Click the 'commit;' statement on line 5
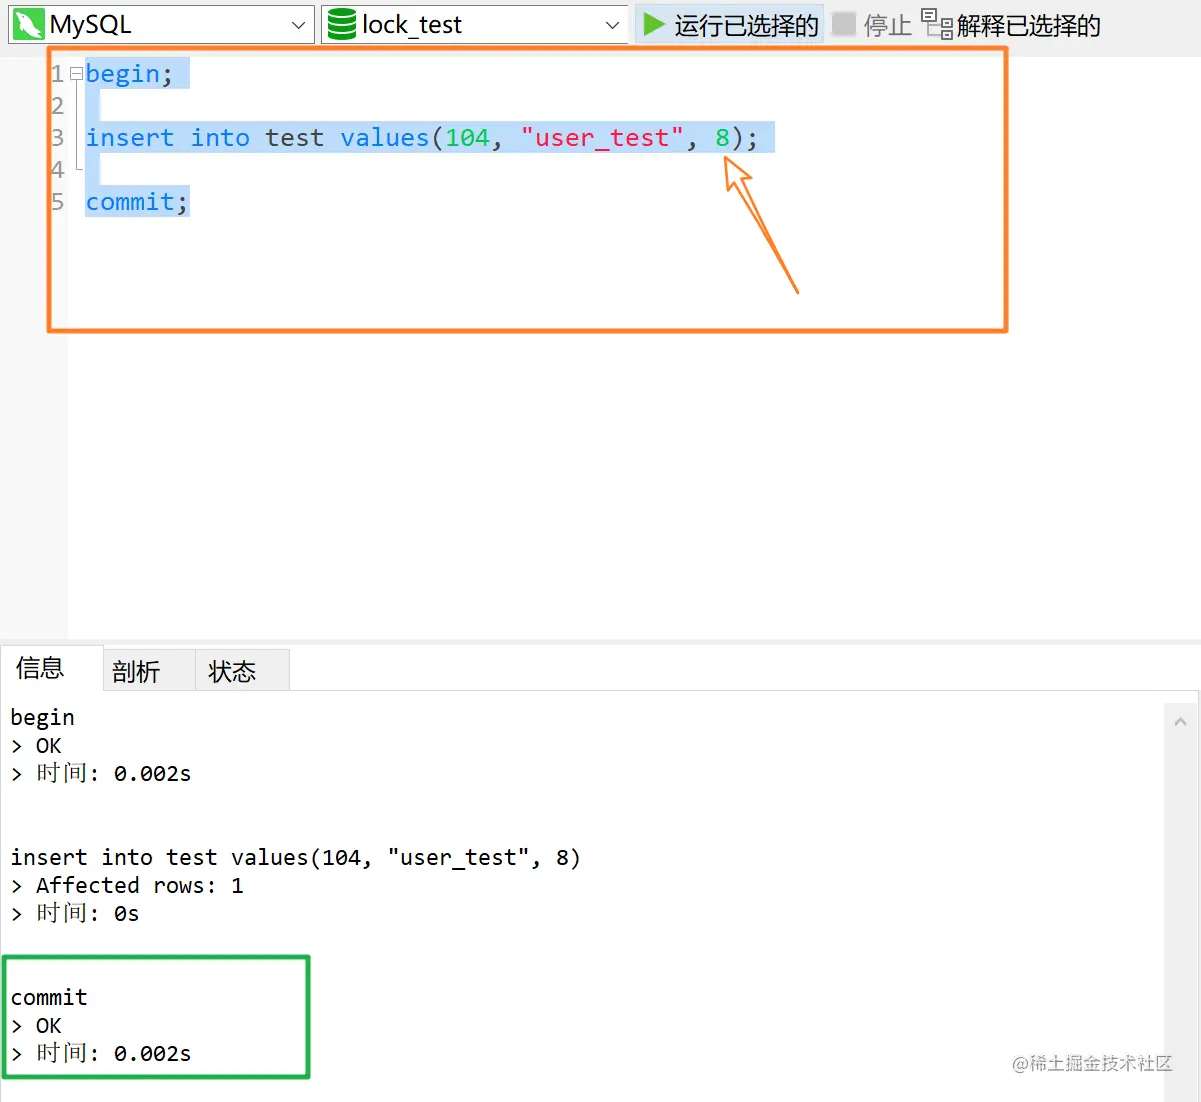The width and height of the screenshot is (1201, 1102). (137, 202)
